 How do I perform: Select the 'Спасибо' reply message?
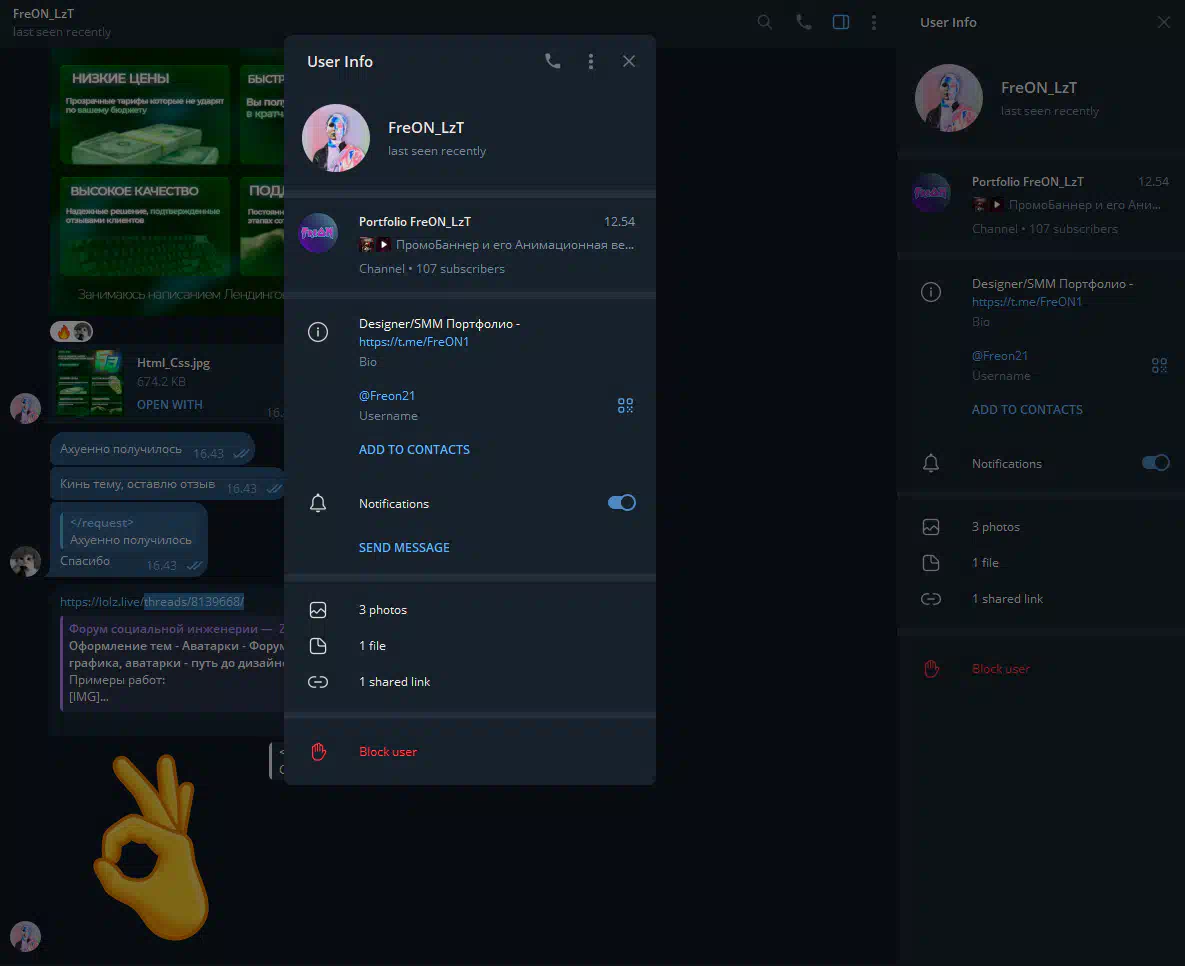click(x=129, y=541)
